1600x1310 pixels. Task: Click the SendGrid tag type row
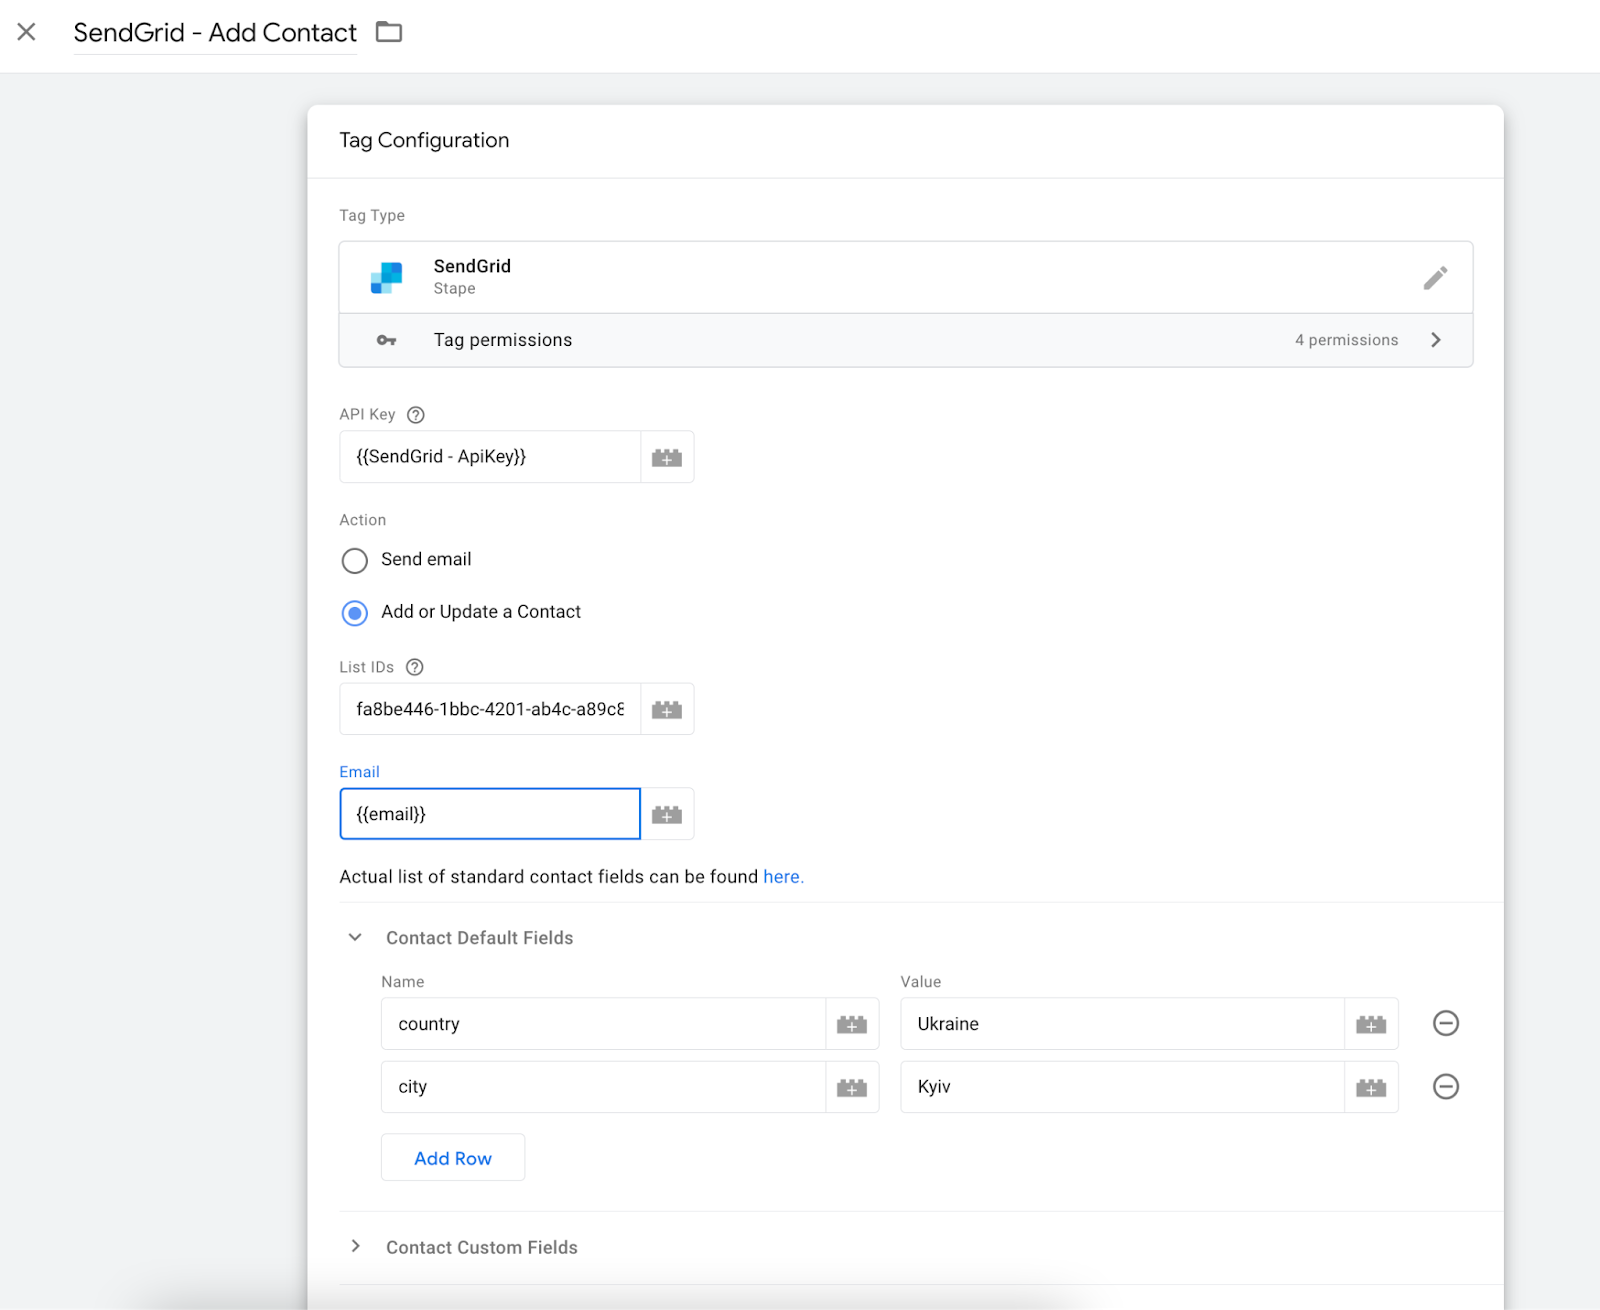click(905, 277)
